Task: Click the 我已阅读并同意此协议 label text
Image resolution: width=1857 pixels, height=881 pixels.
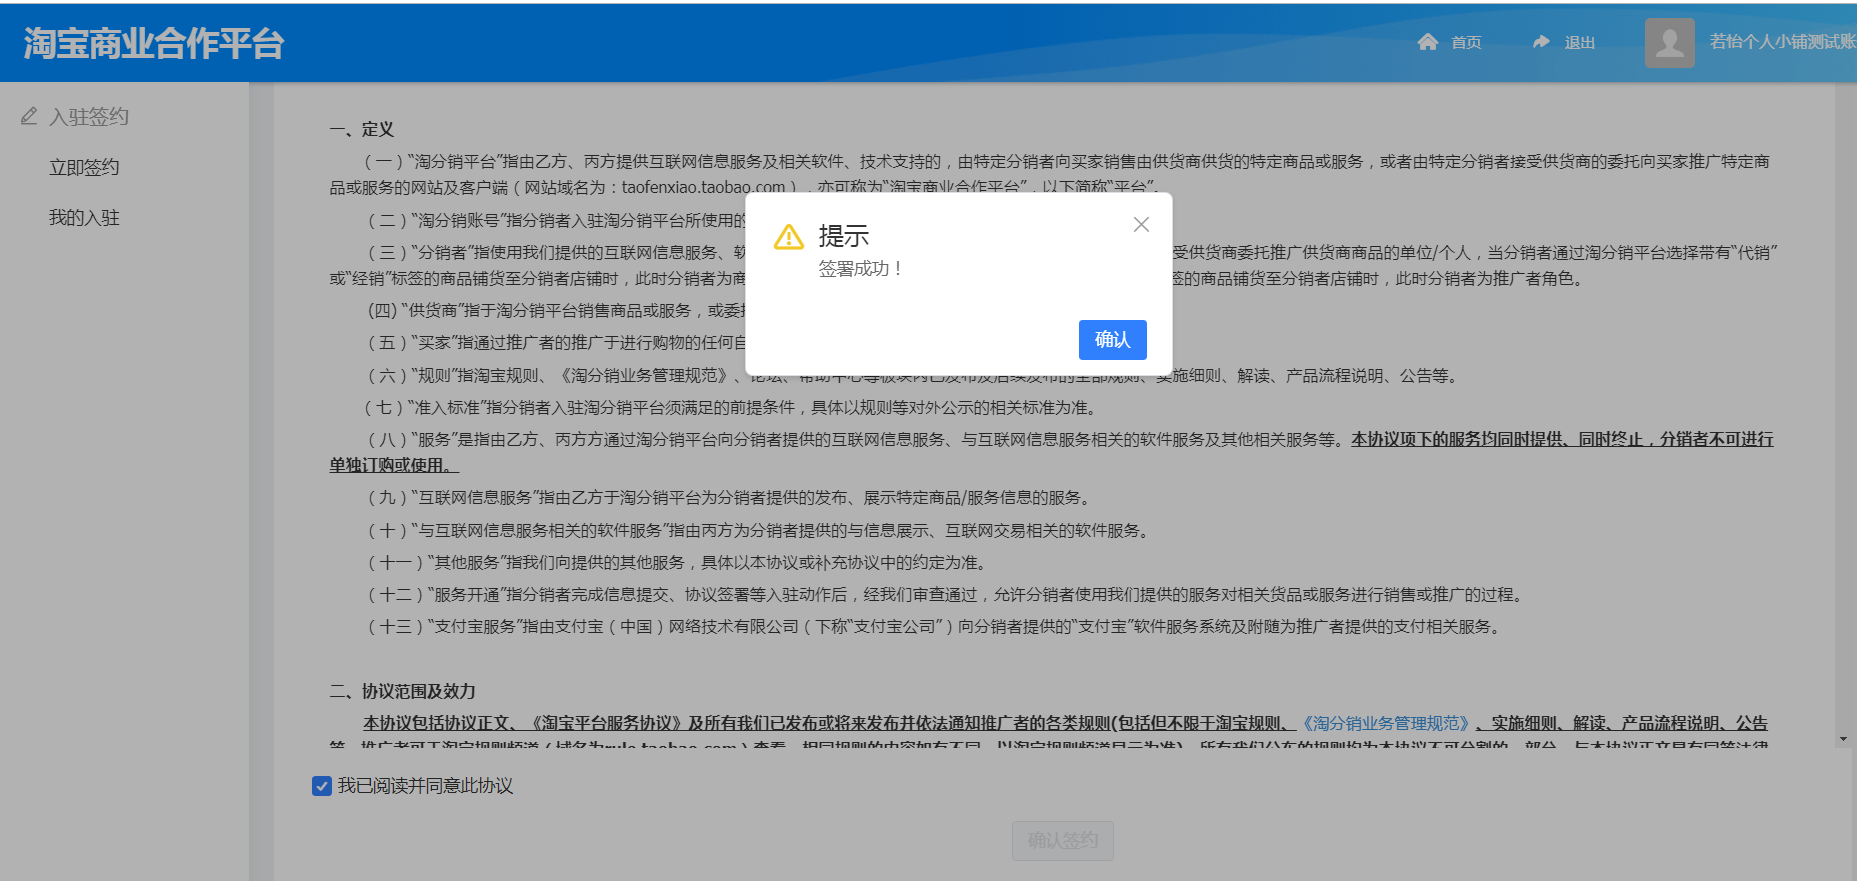Action: 425,786
